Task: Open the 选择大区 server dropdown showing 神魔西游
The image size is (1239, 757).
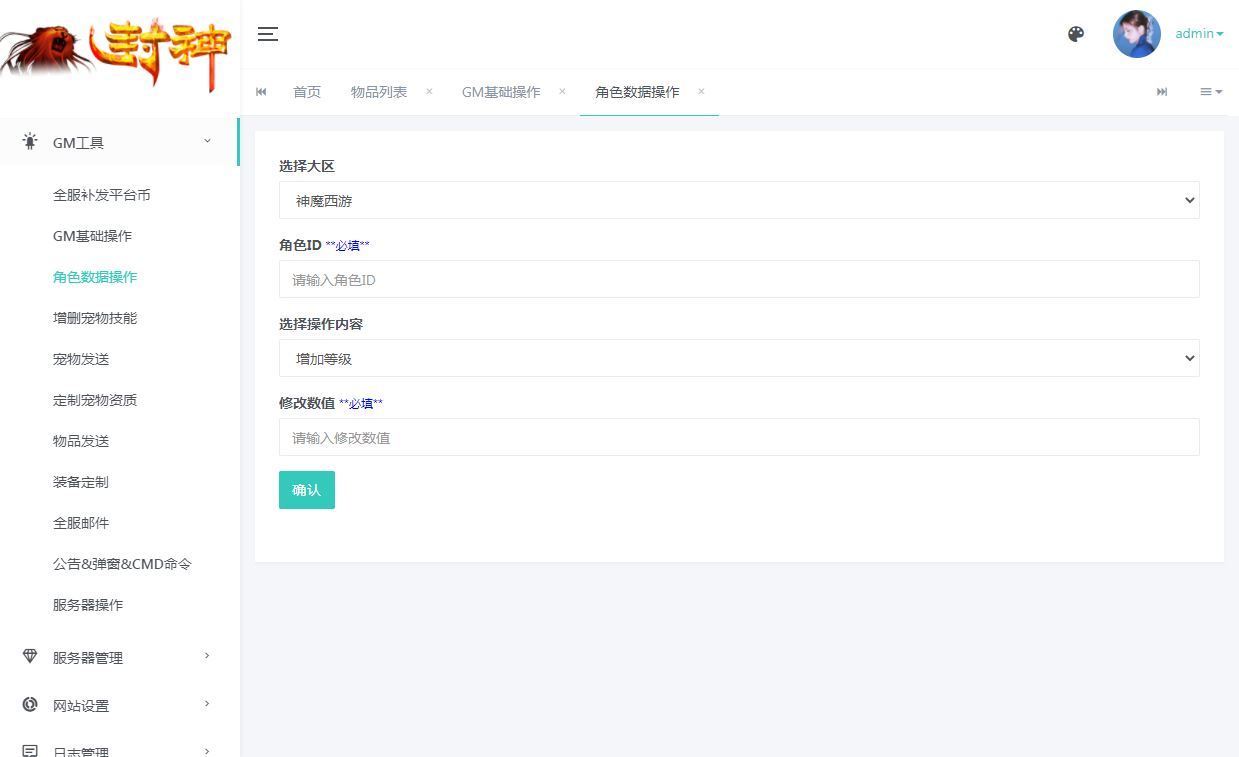Action: [x=739, y=200]
